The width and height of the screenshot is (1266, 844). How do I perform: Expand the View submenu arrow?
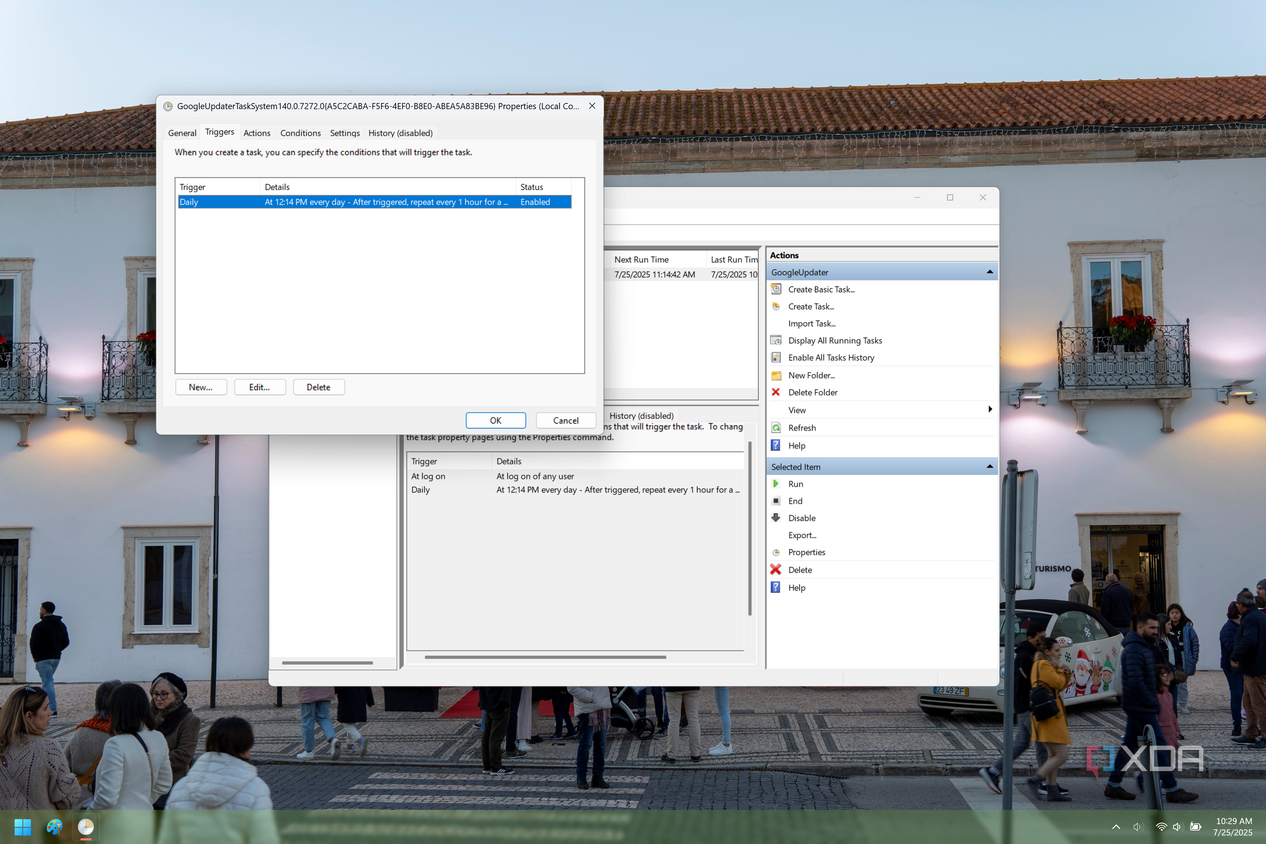click(x=990, y=410)
